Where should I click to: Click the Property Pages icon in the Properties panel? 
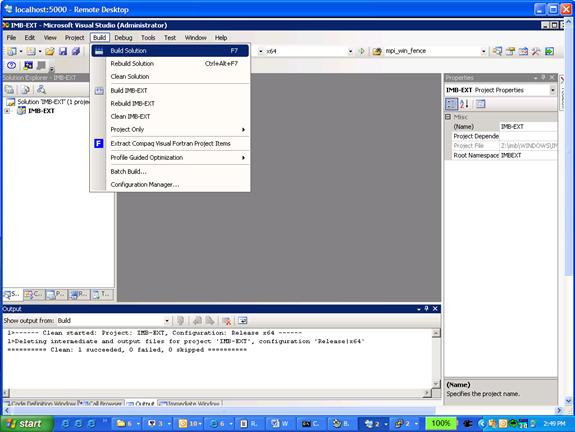point(480,104)
